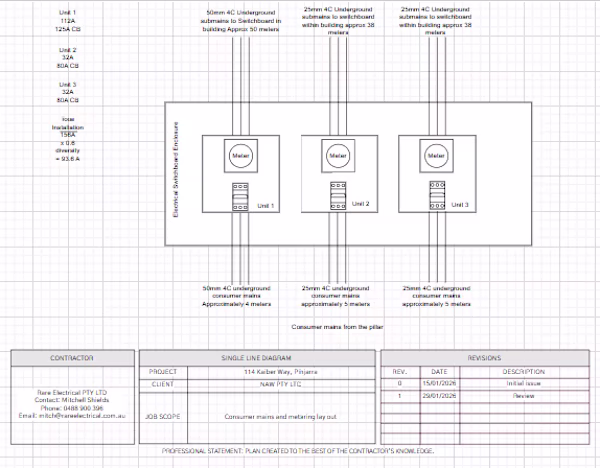Select the Meter symbol in the Unit 1 box

pyautogui.click(x=241, y=156)
